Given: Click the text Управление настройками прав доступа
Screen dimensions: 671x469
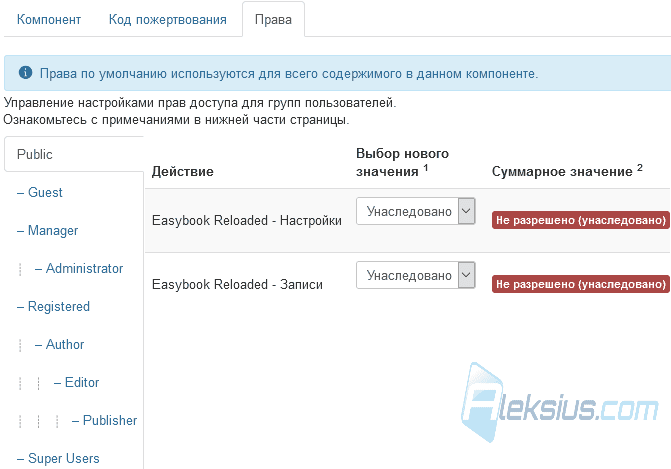Looking at the screenshot, I should (x=200, y=103).
